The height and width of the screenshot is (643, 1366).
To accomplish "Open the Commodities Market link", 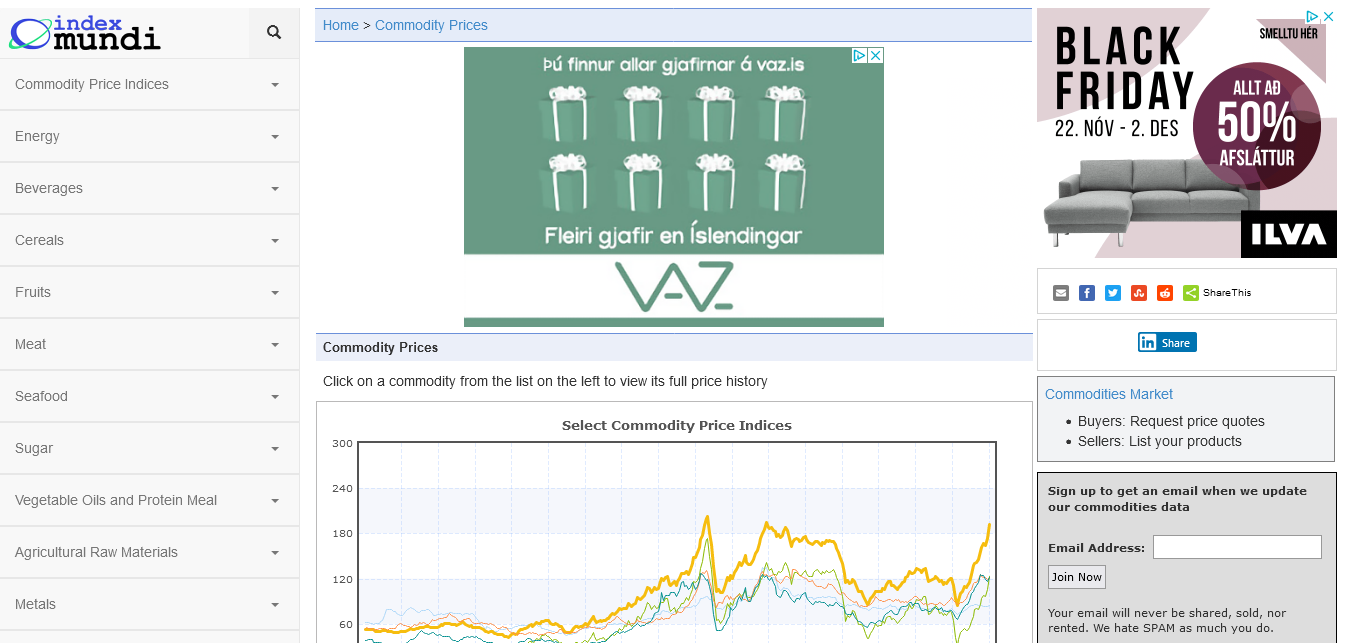I will coord(1108,394).
